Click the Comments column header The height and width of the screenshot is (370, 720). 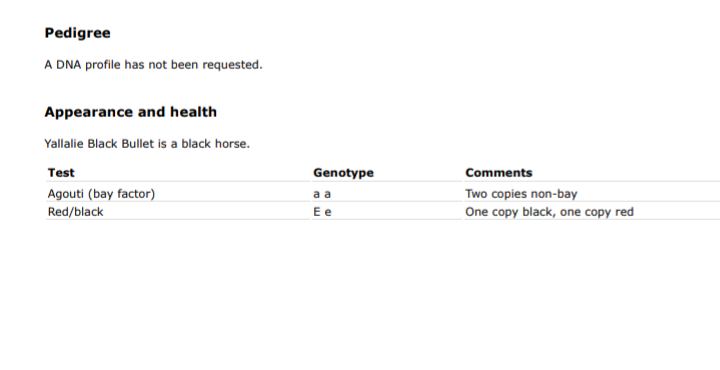pos(499,173)
